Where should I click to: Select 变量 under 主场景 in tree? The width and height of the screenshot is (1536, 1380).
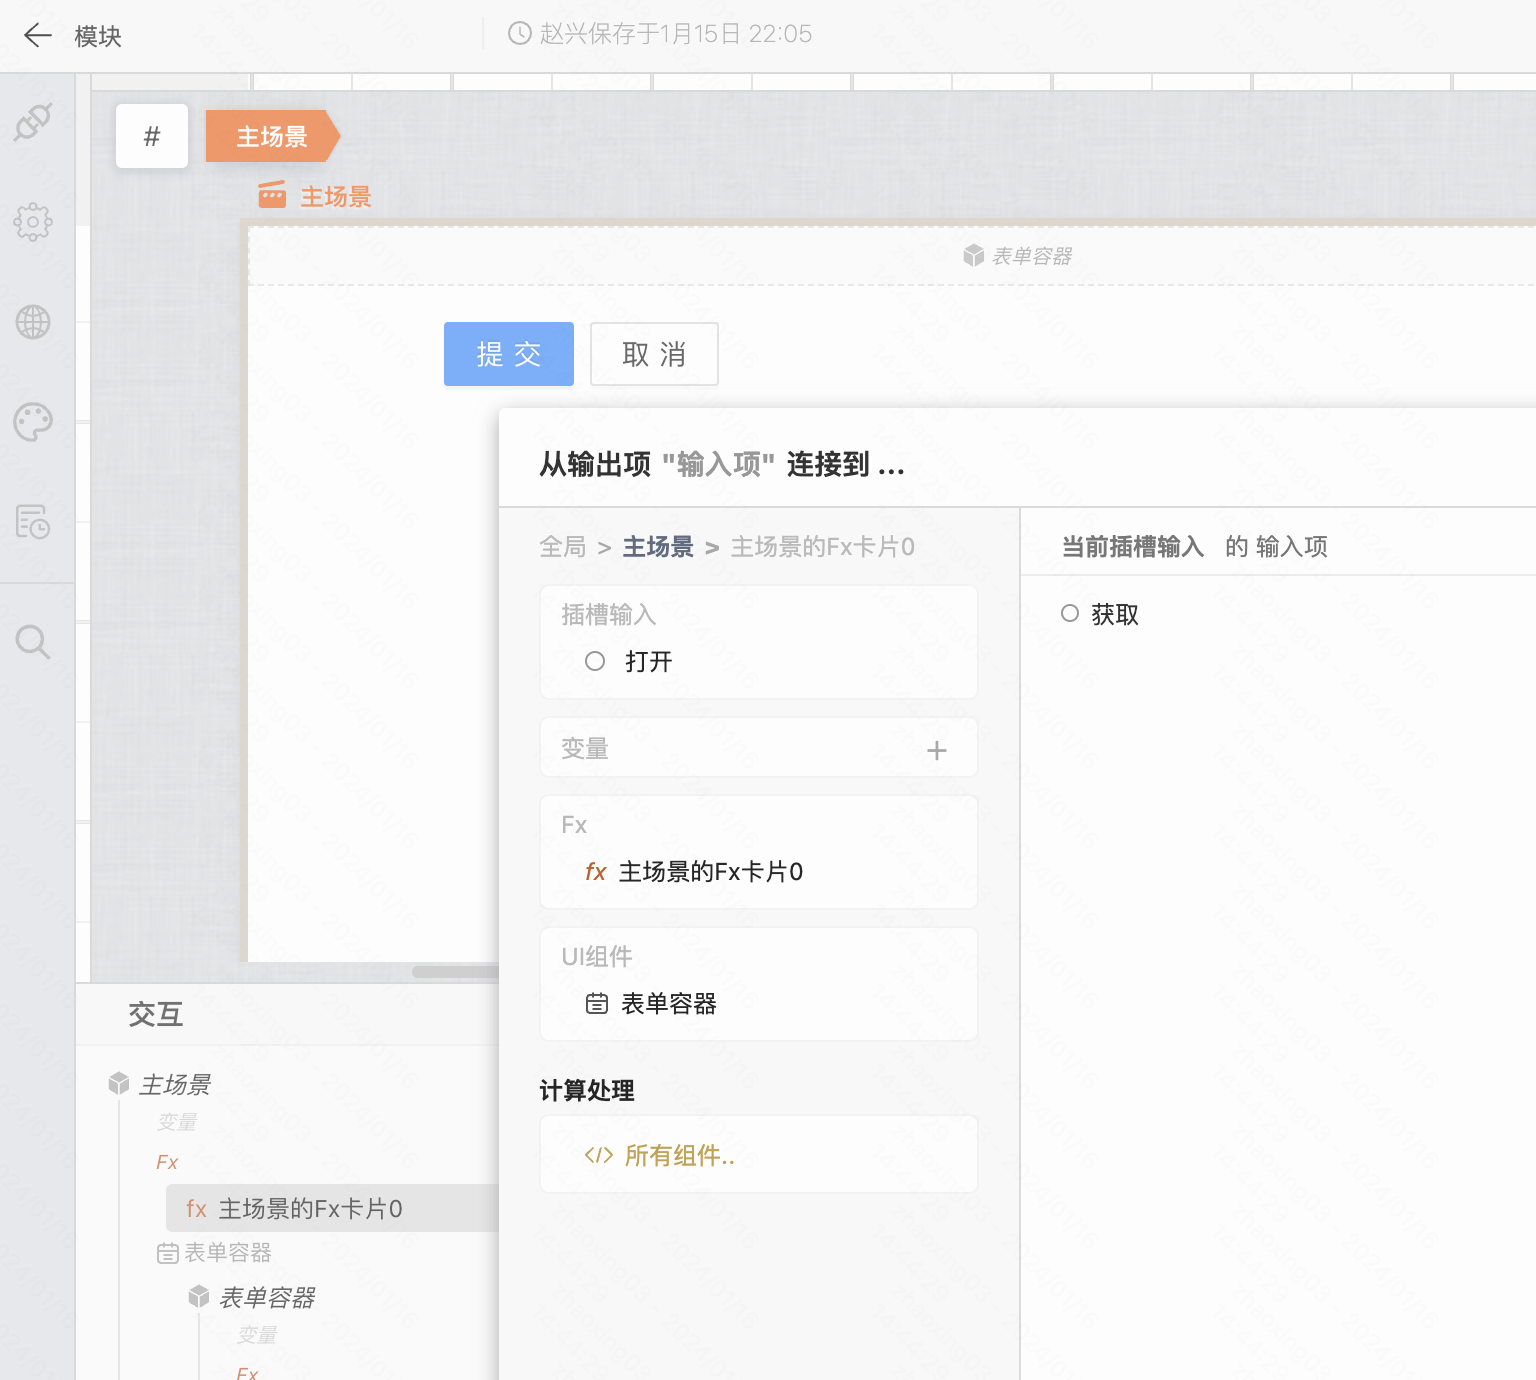(x=177, y=1122)
